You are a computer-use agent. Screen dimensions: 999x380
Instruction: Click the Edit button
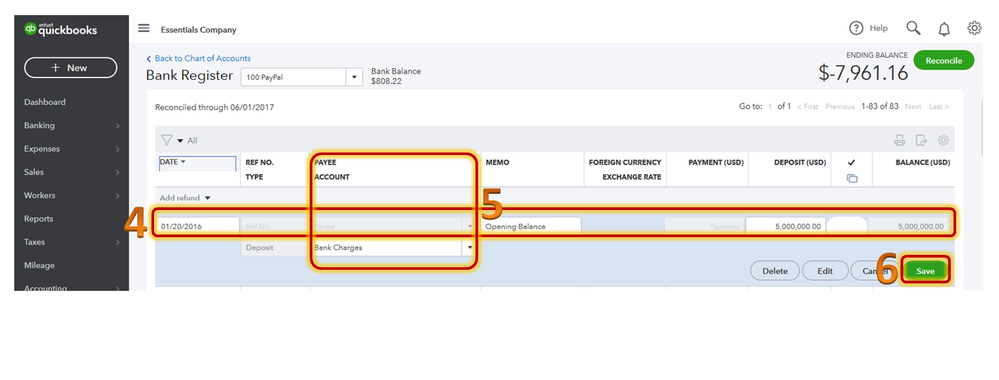click(x=825, y=271)
